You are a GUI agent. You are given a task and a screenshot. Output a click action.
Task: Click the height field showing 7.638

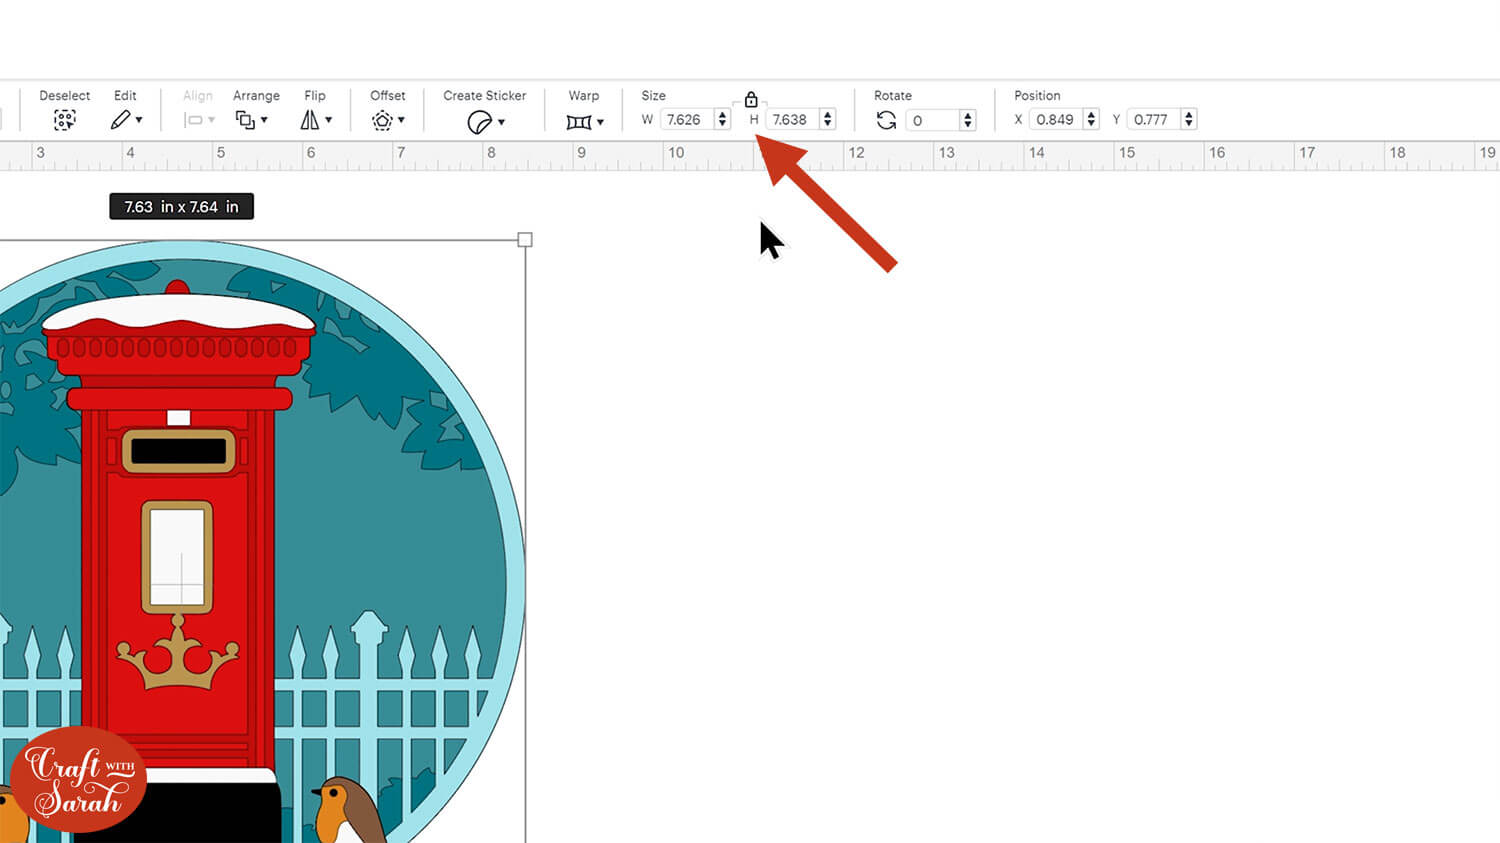point(792,120)
